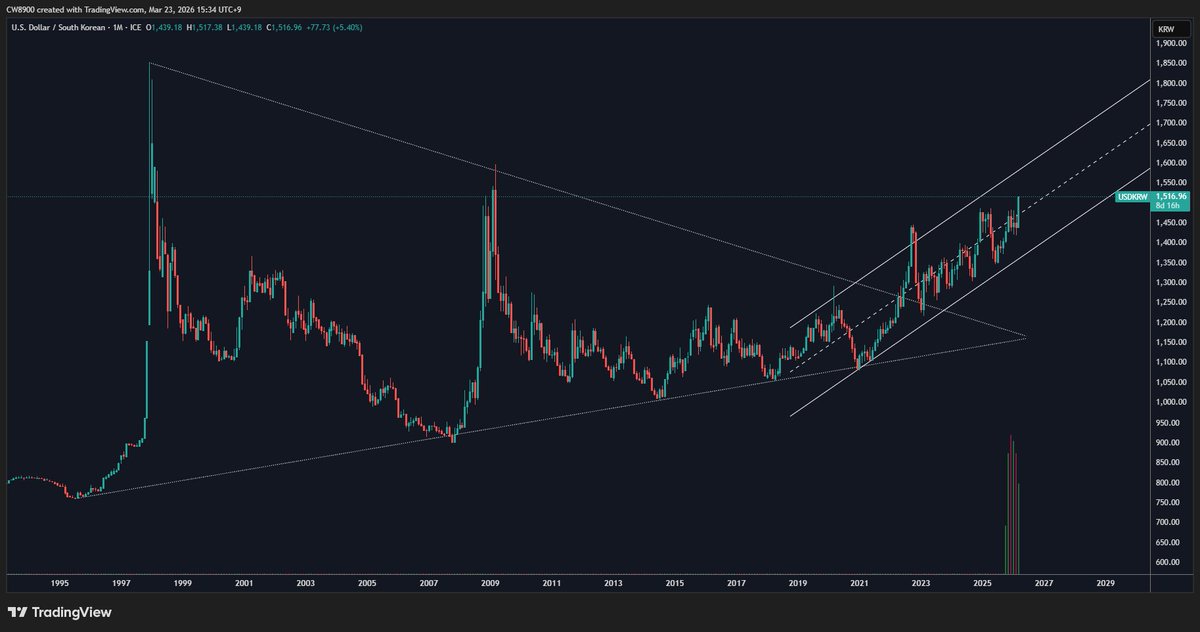Click the 2029 time axis label

coord(1106,582)
